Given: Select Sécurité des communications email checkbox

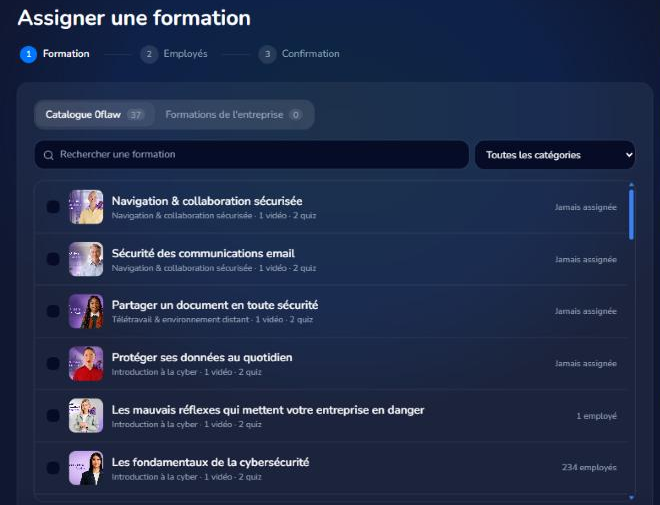Looking at the screenshot, I should click(53, 259).
